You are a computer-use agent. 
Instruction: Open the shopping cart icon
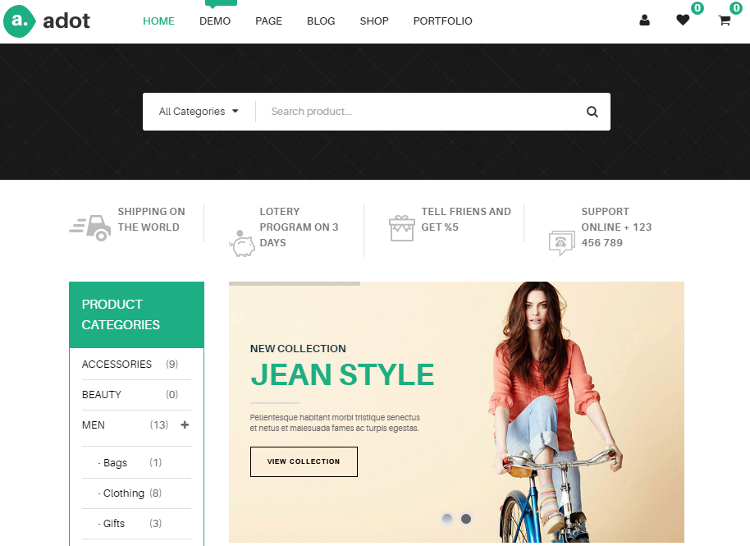pos(724,20)
